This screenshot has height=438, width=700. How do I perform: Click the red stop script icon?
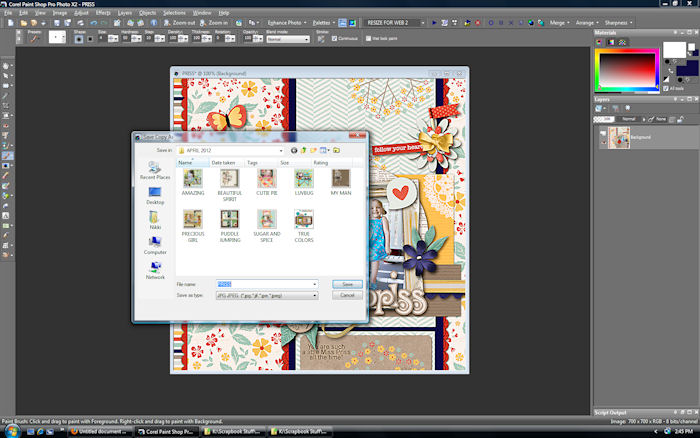[x=478, y=23]
